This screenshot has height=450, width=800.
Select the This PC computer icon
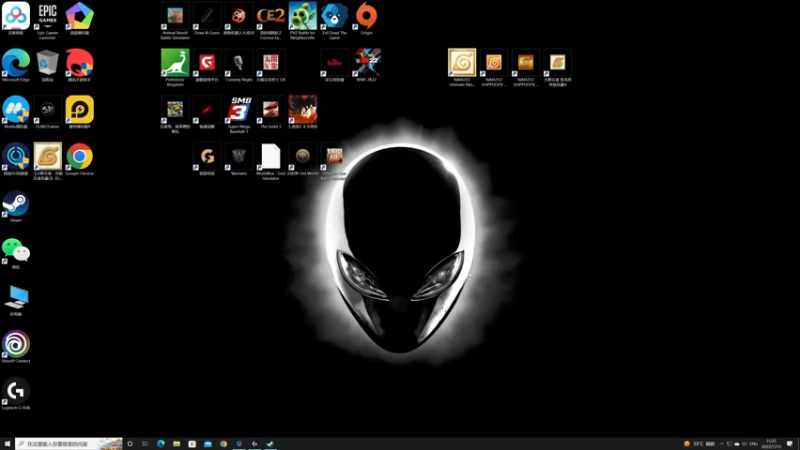coord(16,300)
